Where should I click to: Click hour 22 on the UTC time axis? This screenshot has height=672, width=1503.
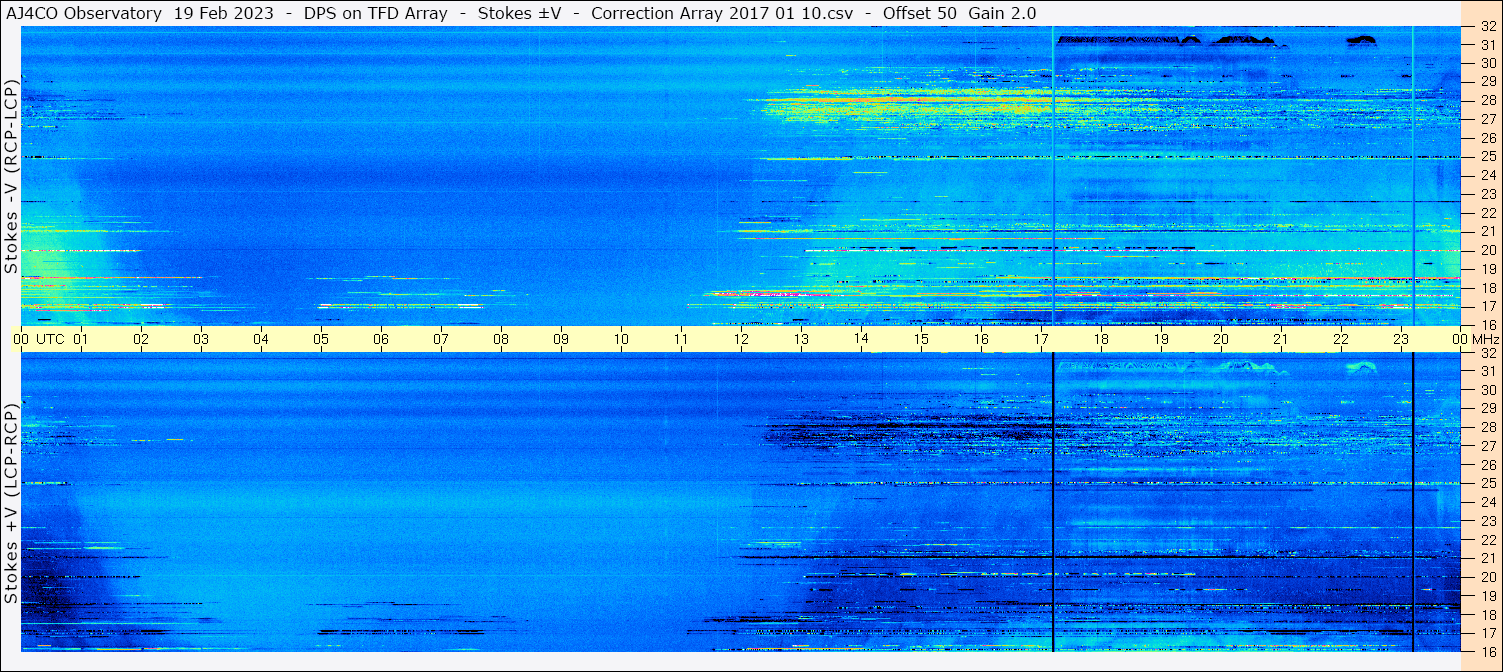click(x=1341, y=339)
